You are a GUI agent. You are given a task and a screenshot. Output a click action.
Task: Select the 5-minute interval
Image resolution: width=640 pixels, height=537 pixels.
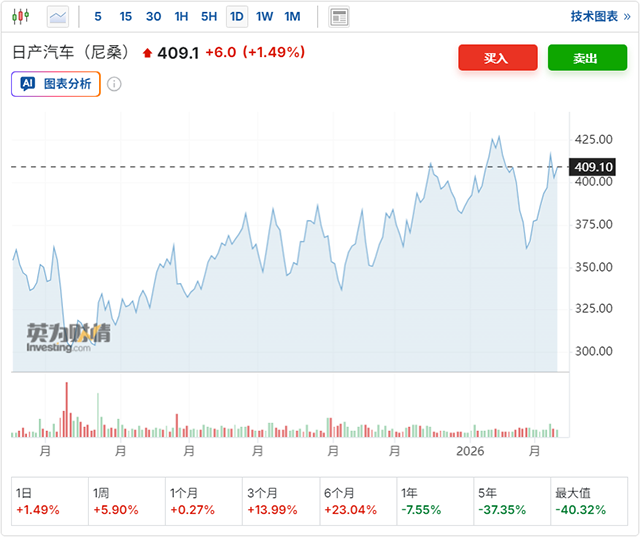point(97,16)
